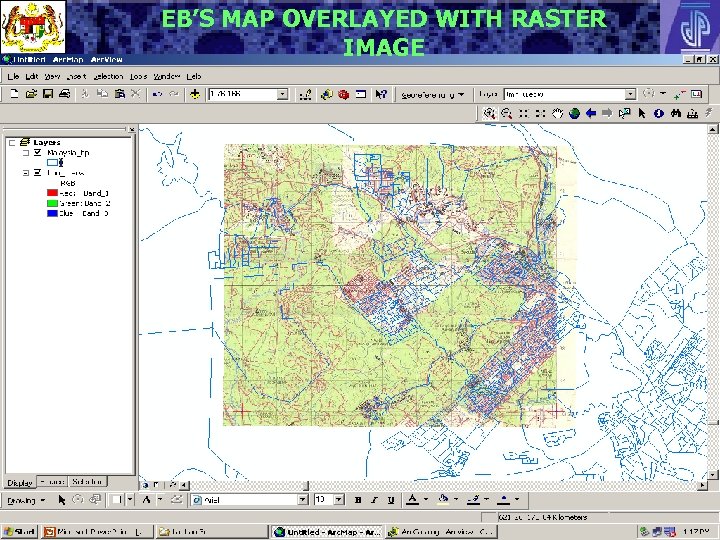Open the Georeferencing dropdown menu
The image size is (720, 540).
(x=433, y=95)
